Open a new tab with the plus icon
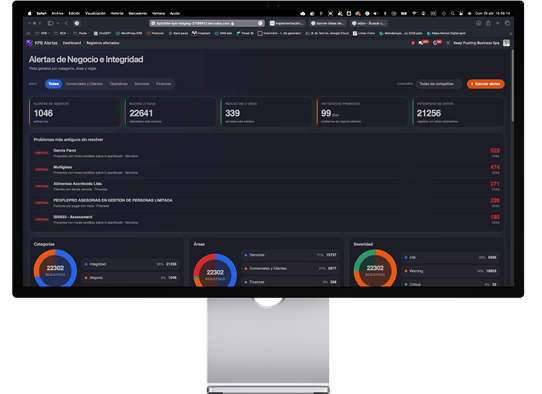 [497, 23]
